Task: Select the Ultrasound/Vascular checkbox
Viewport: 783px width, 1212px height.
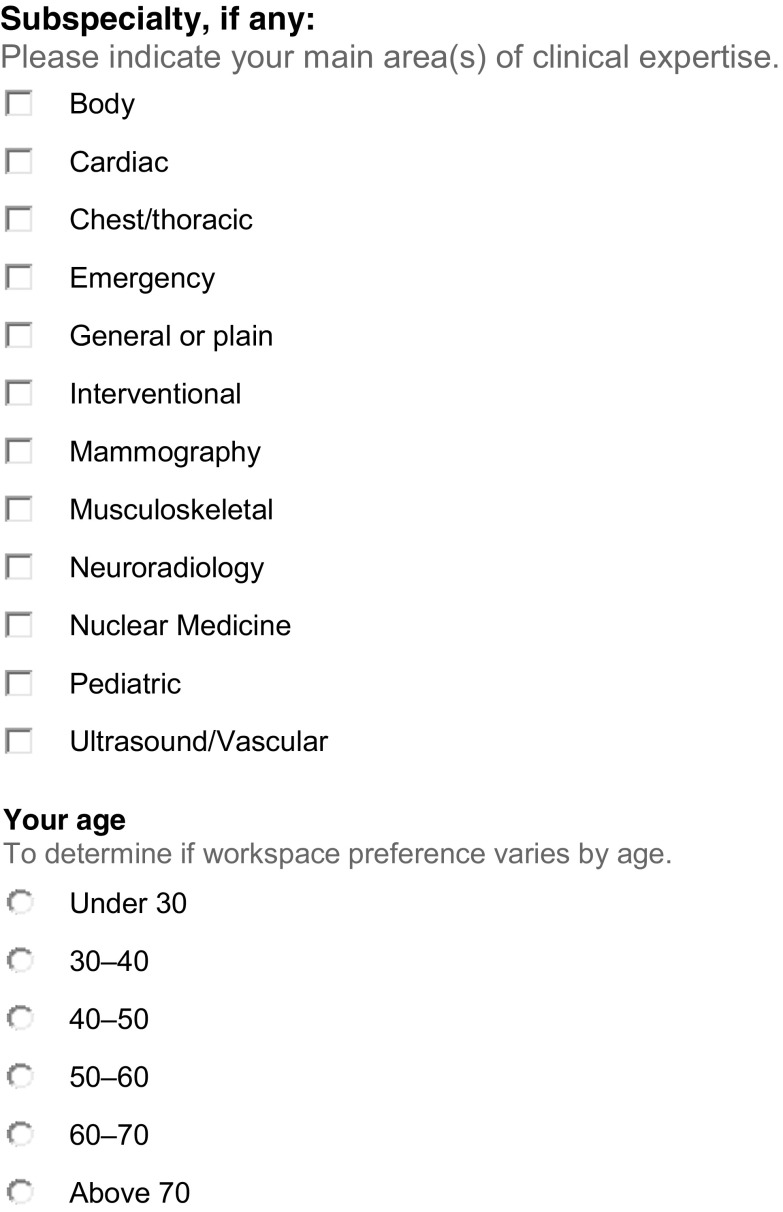Action: click(x=19, y=742)
